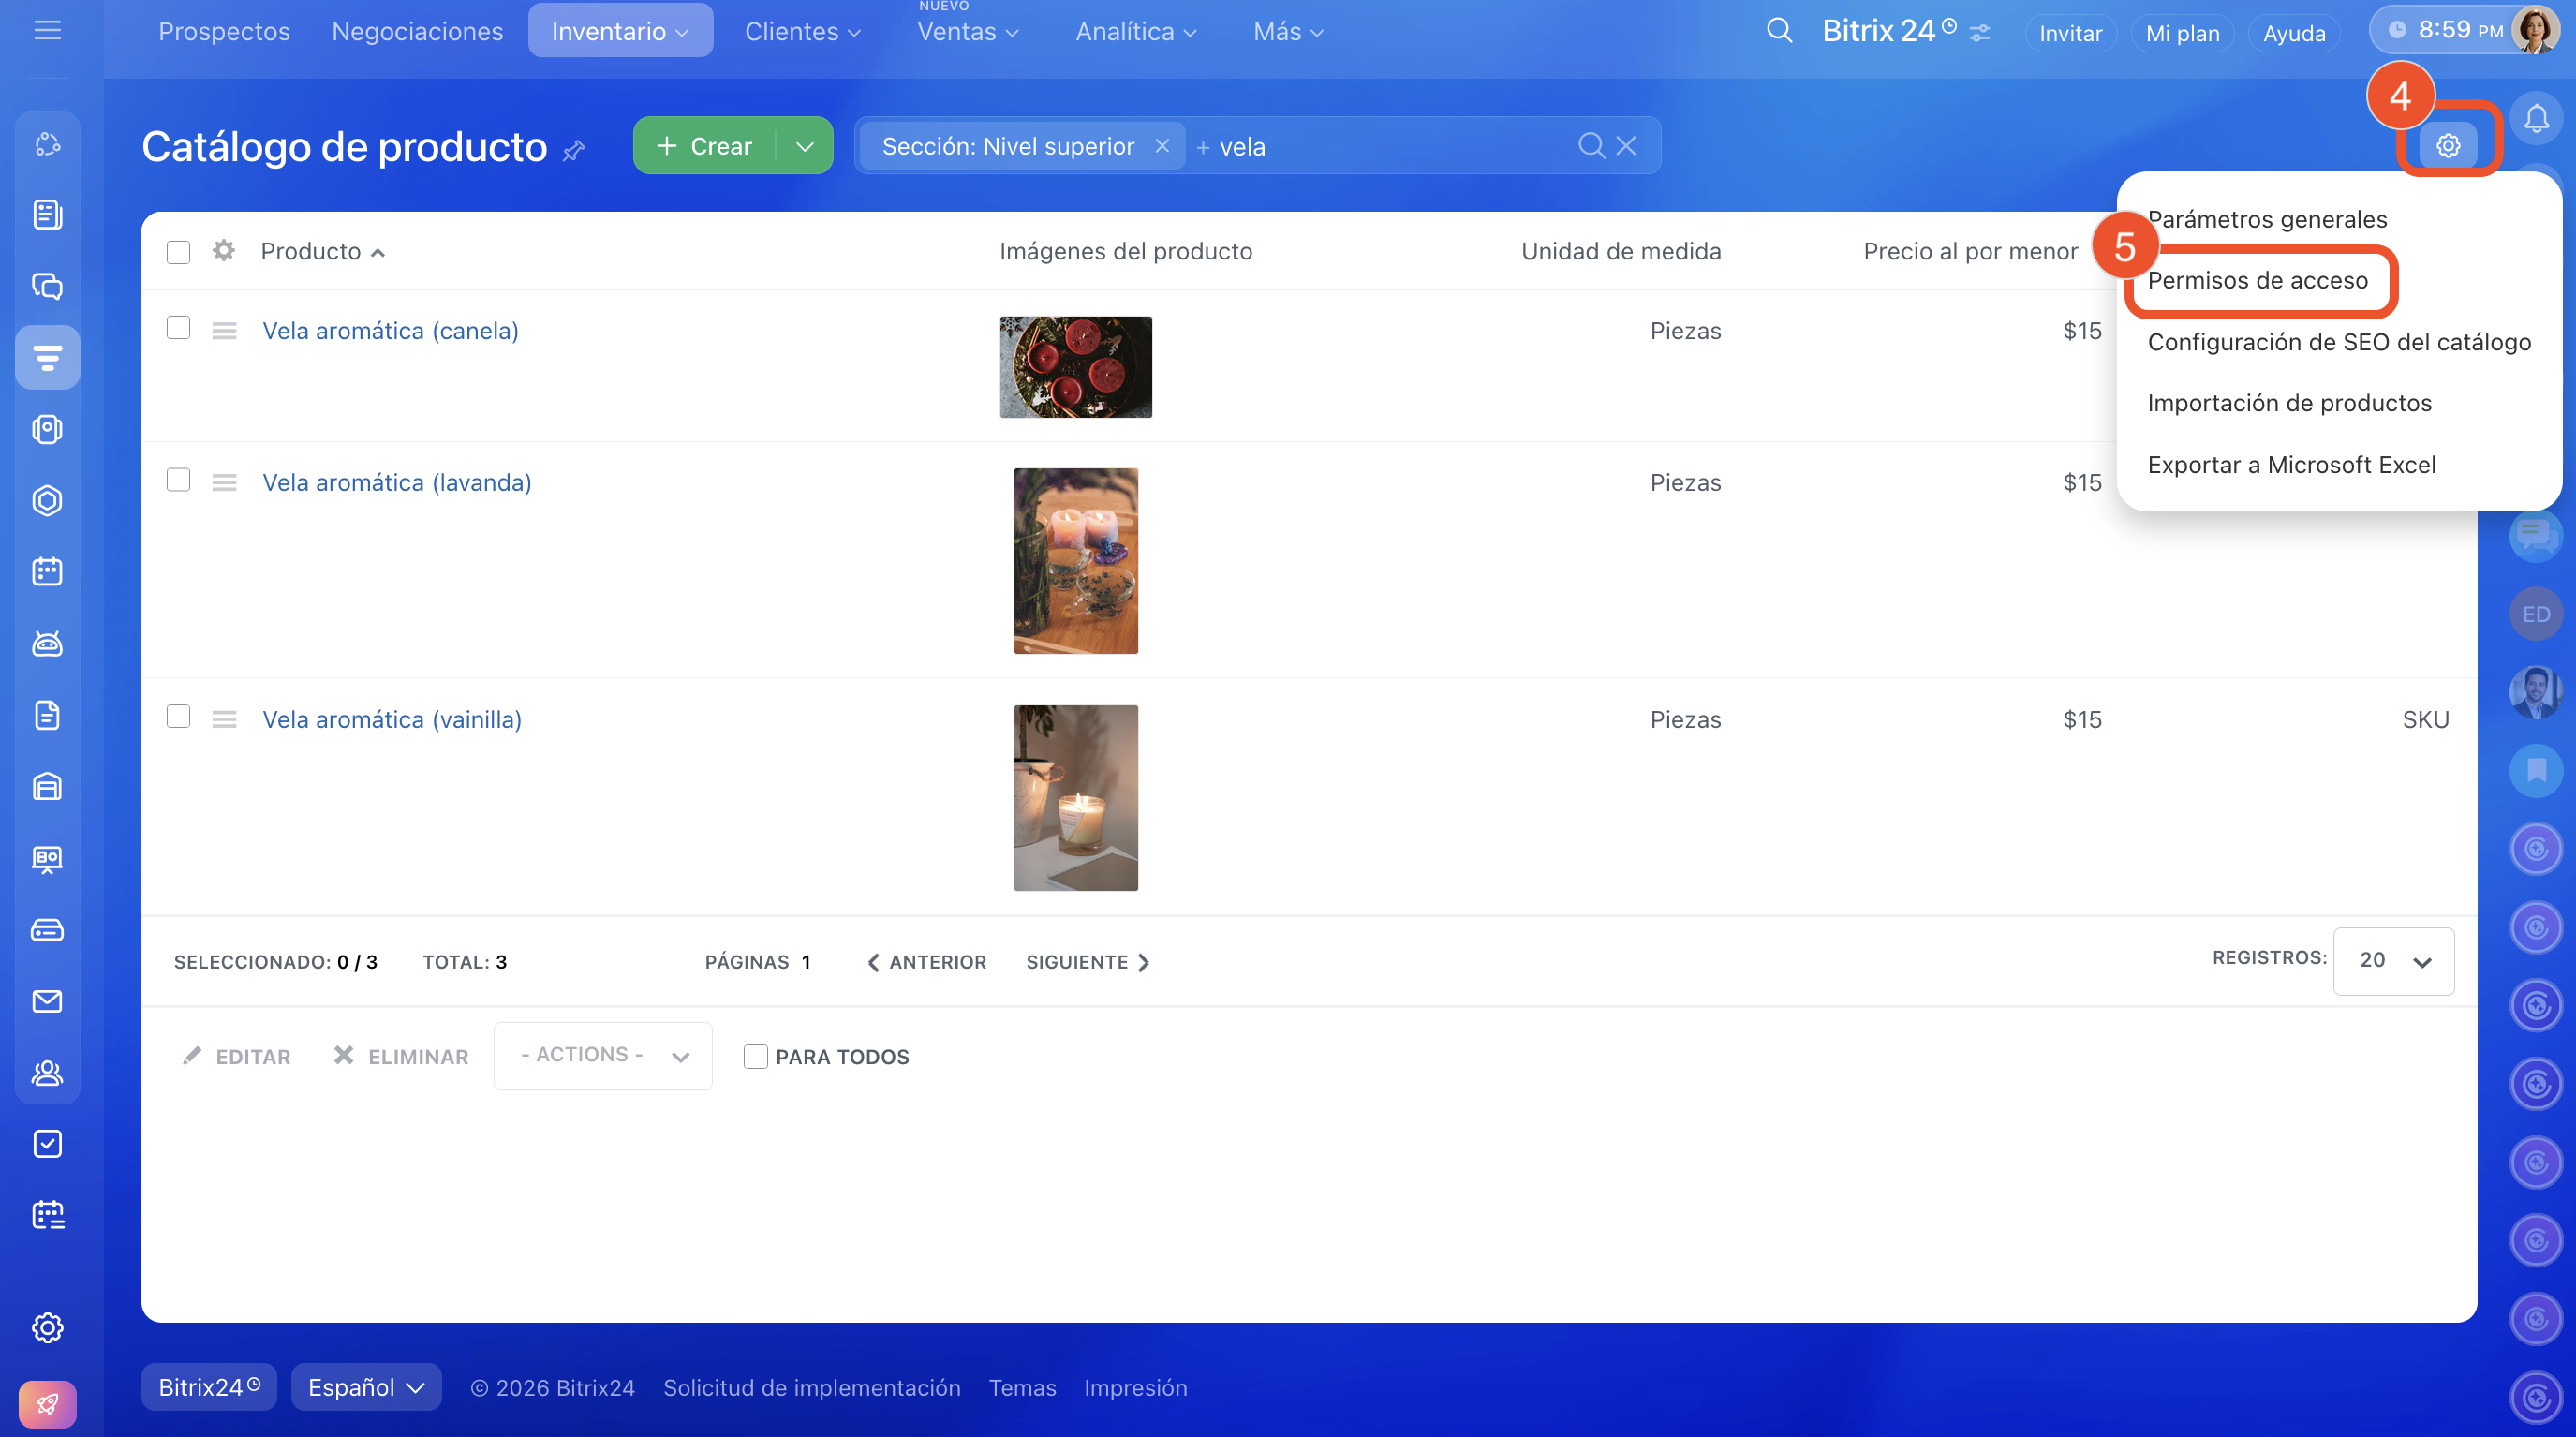Viewport: 2576px width, 1437px height.
Task: Open the Registros 20 dropdown
Action: [x=2393, y=961]
